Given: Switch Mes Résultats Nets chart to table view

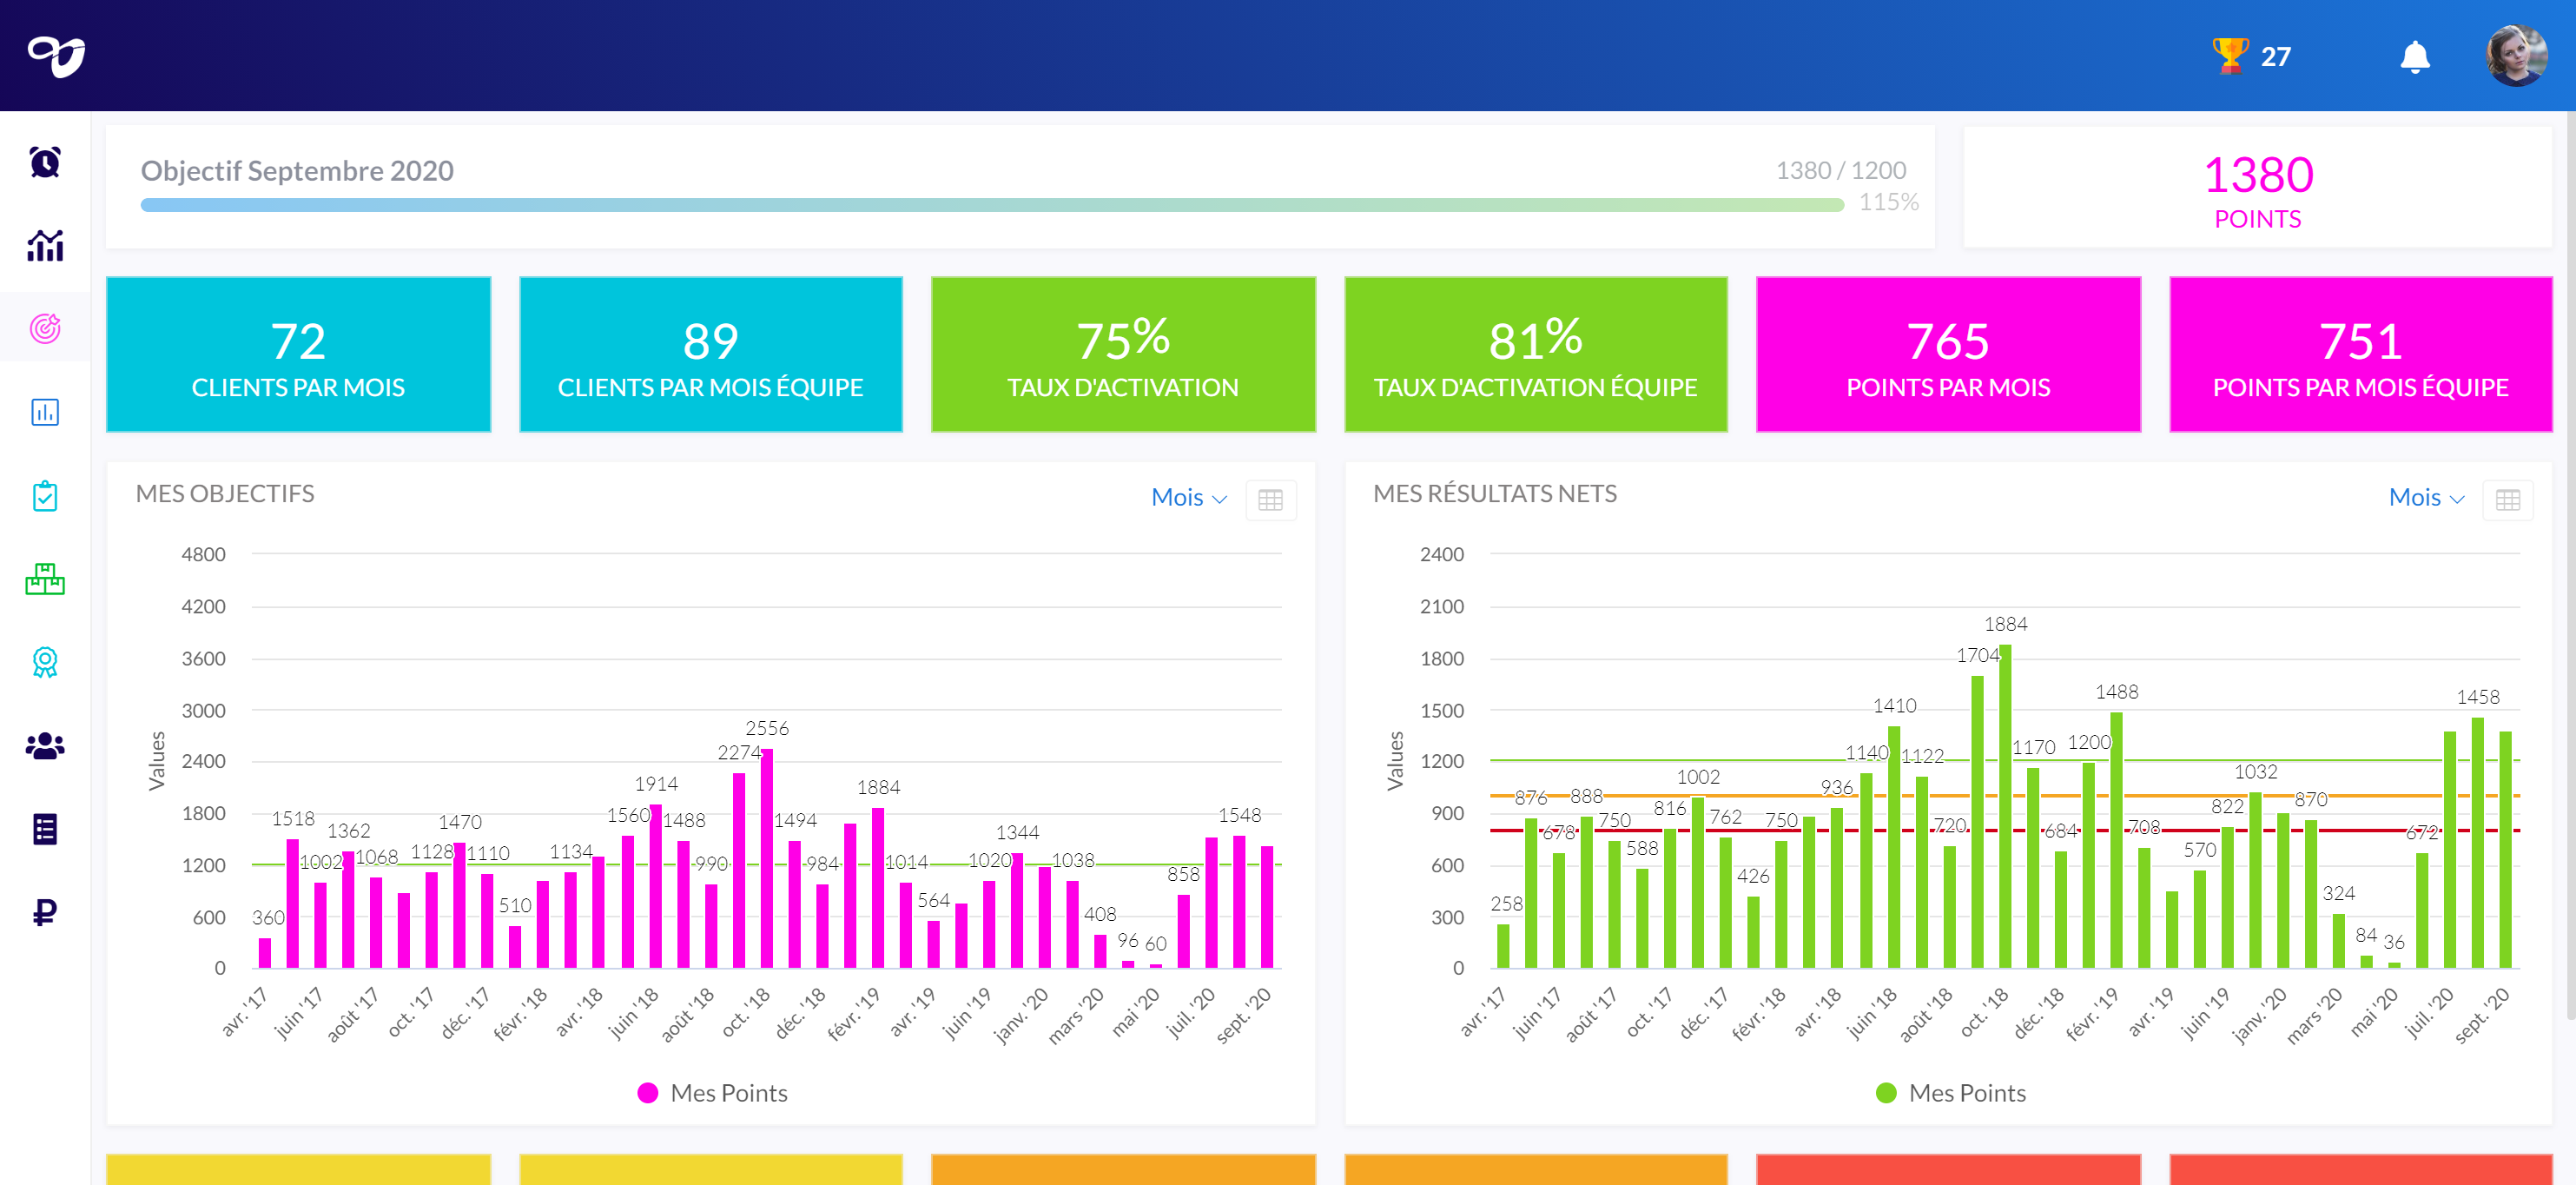Looking at the screenshot, I should tap(2507, 499).
